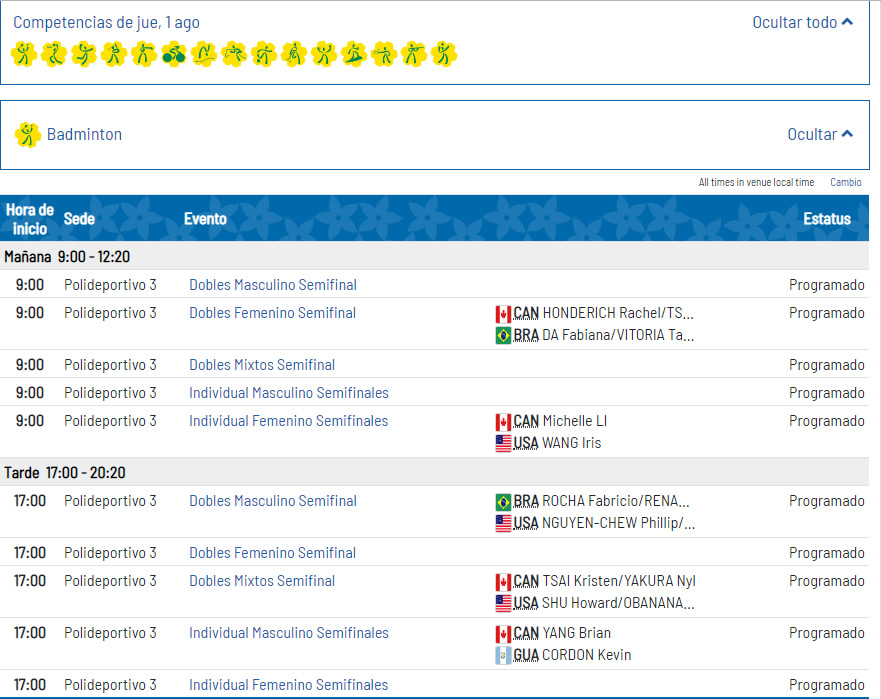Screen dimensions: 881x699
Task: Click USA code beside WANG Iris
Action: pos(526,443)
